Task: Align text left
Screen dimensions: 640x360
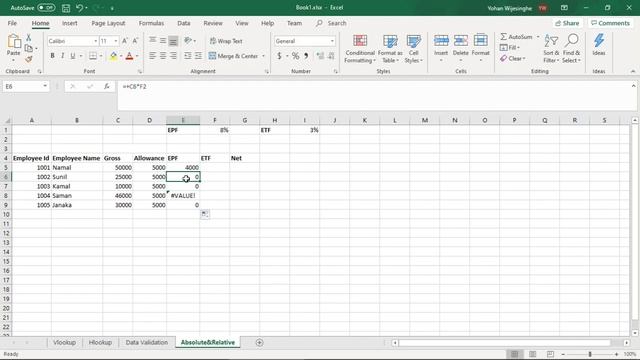Action: pyautogui.click(x=152, y=56)
